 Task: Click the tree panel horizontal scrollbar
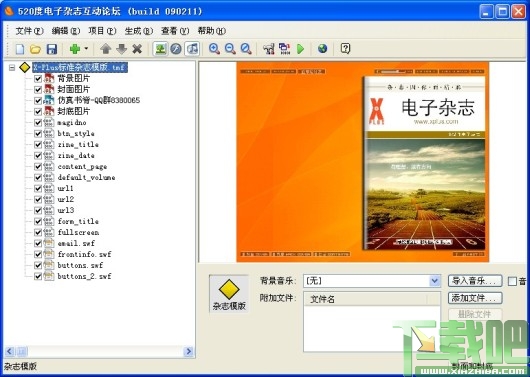[99, 352]
